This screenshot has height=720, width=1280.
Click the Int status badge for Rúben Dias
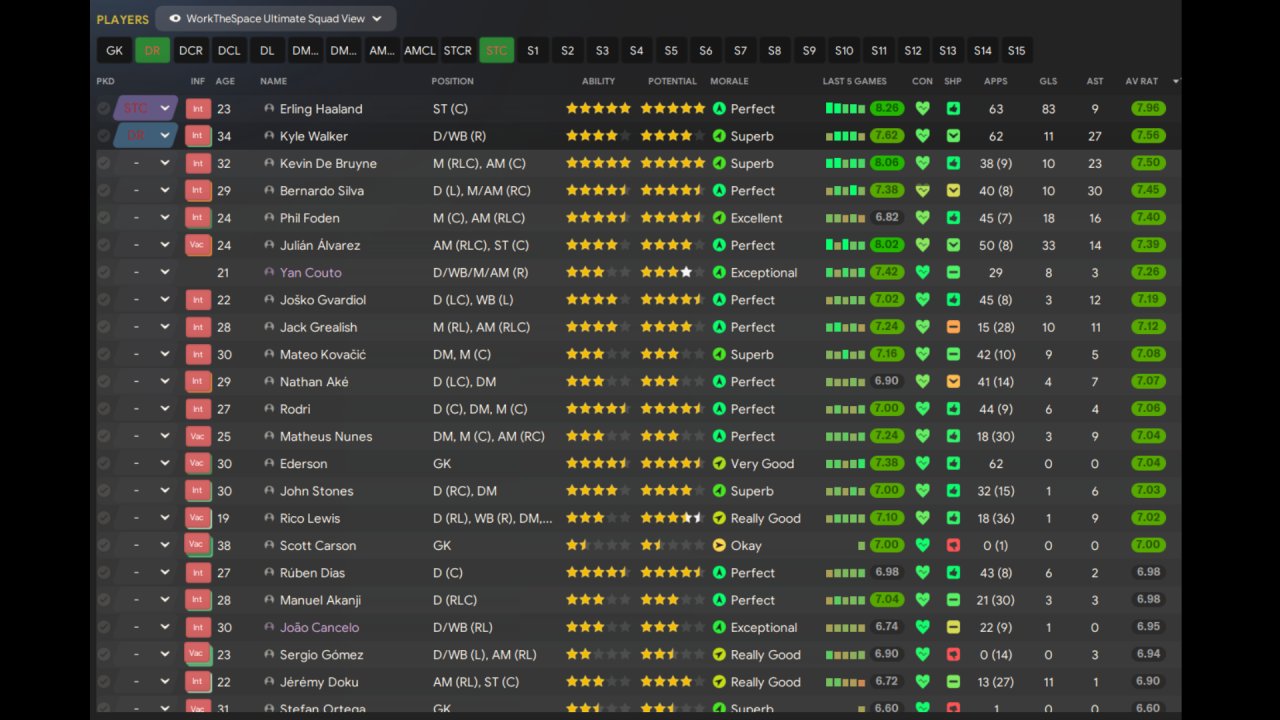197,573
